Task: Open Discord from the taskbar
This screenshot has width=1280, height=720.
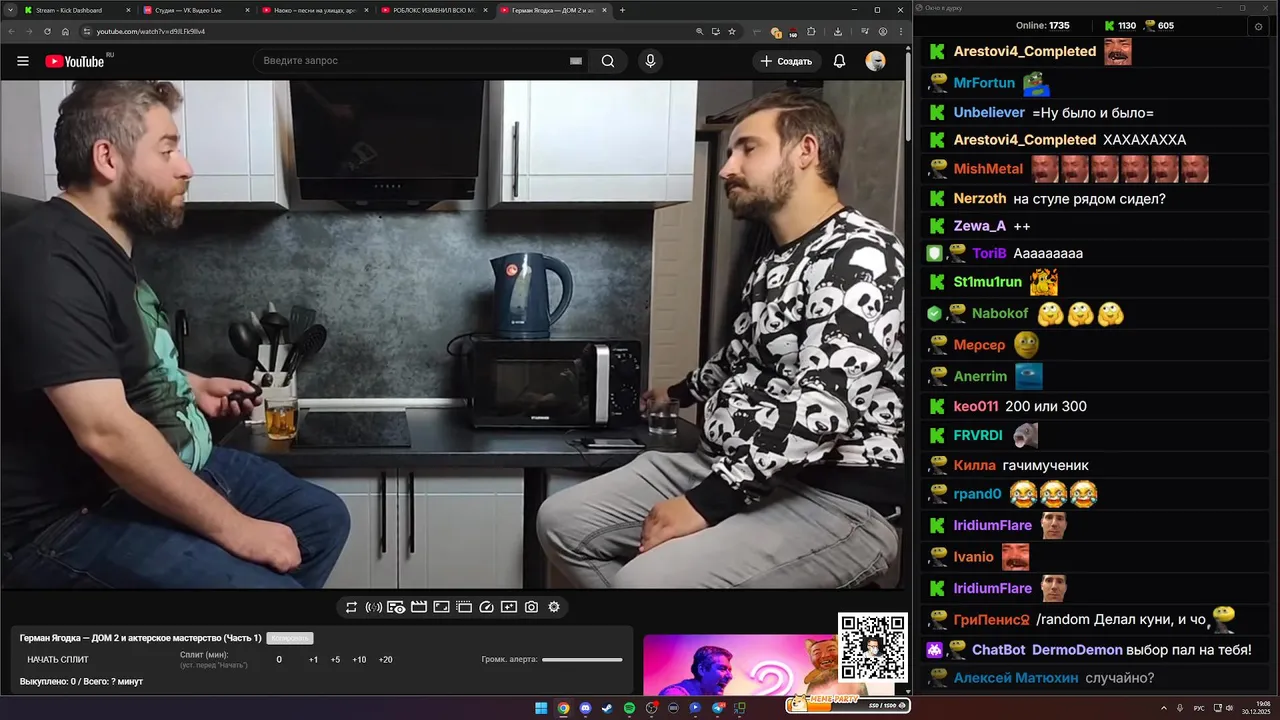Action: (x=585, y=708)
